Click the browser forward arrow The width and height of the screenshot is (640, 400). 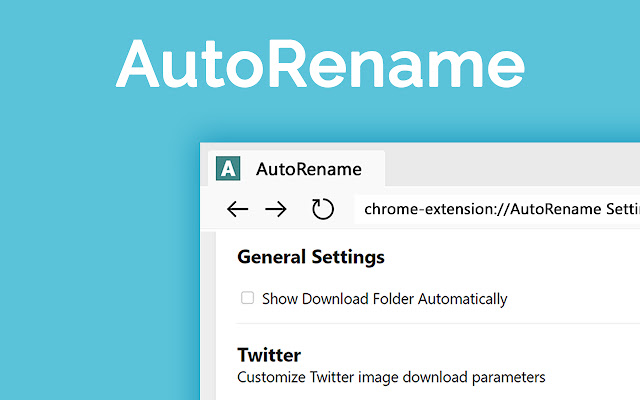pyautogui.click(x=276, y=209)
